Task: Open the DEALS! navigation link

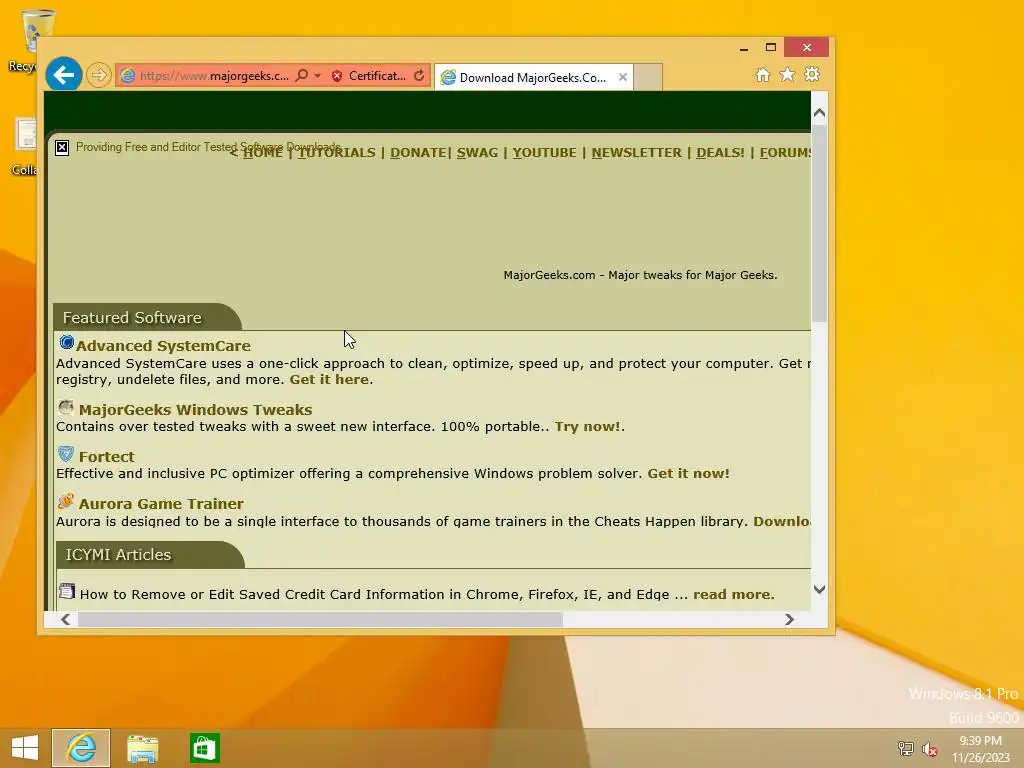Action: point(720,152)
